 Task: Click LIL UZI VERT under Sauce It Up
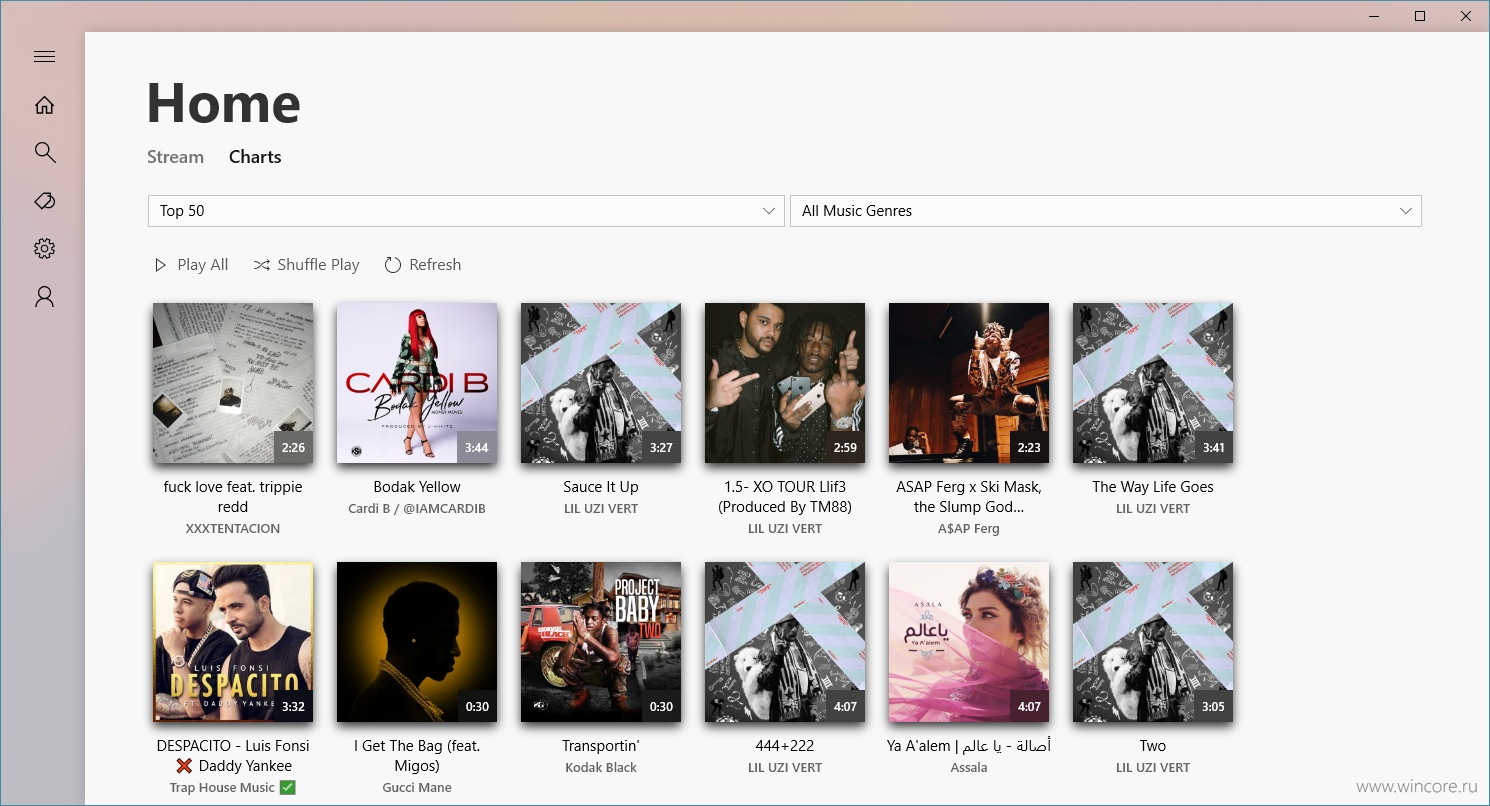pos(601,509)
